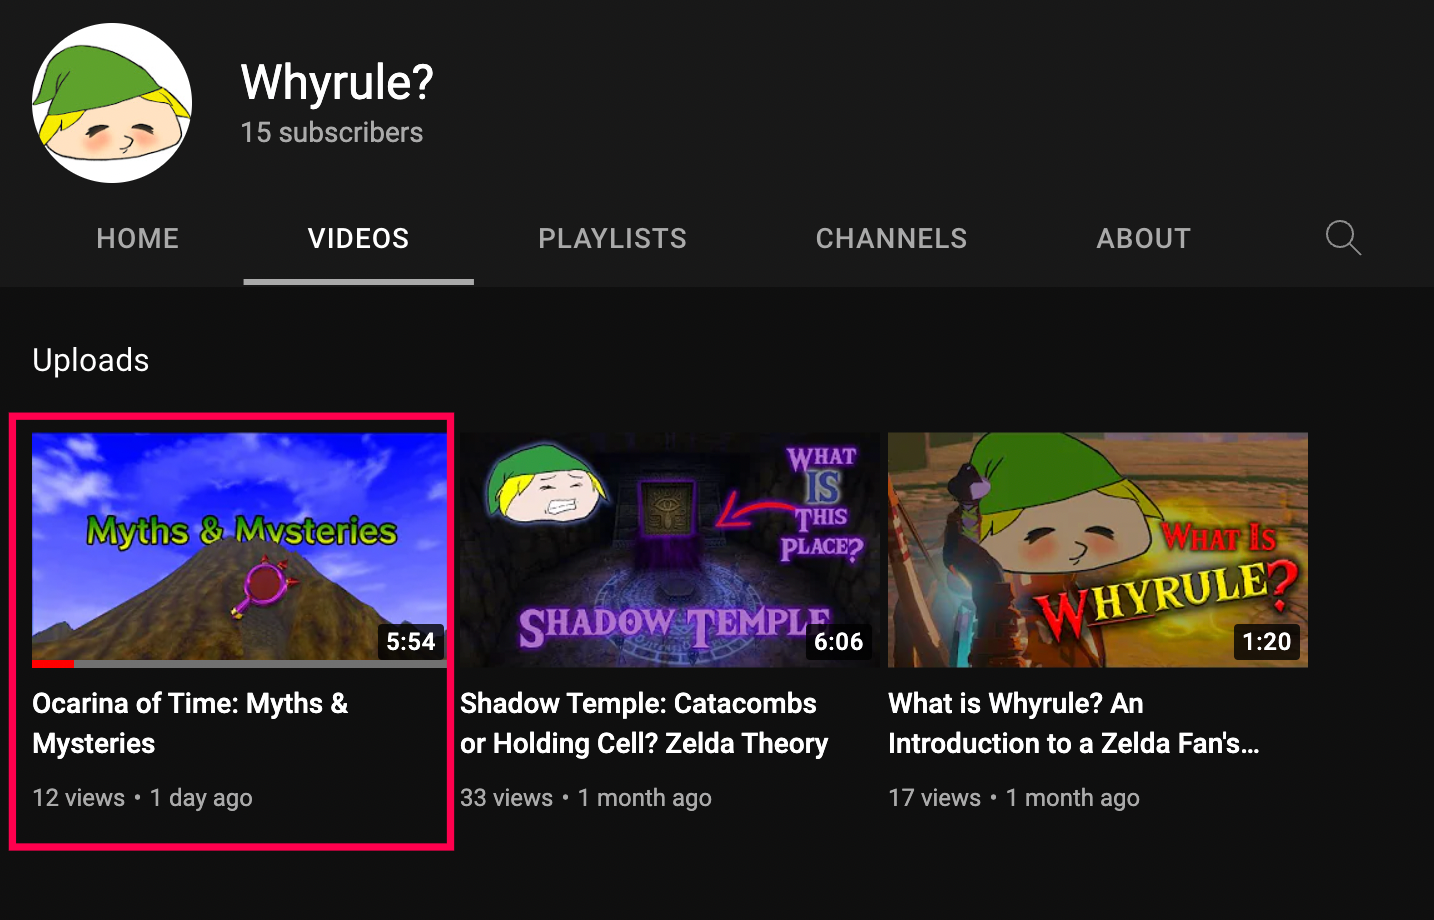Click '17 views • 1 month ago' text
Screen dimensions: 1434x920
[x=1014, y=798]
